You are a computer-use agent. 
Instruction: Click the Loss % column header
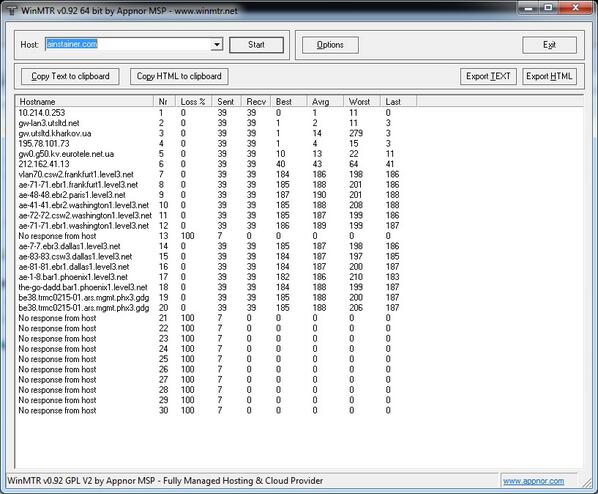point(193,101)
